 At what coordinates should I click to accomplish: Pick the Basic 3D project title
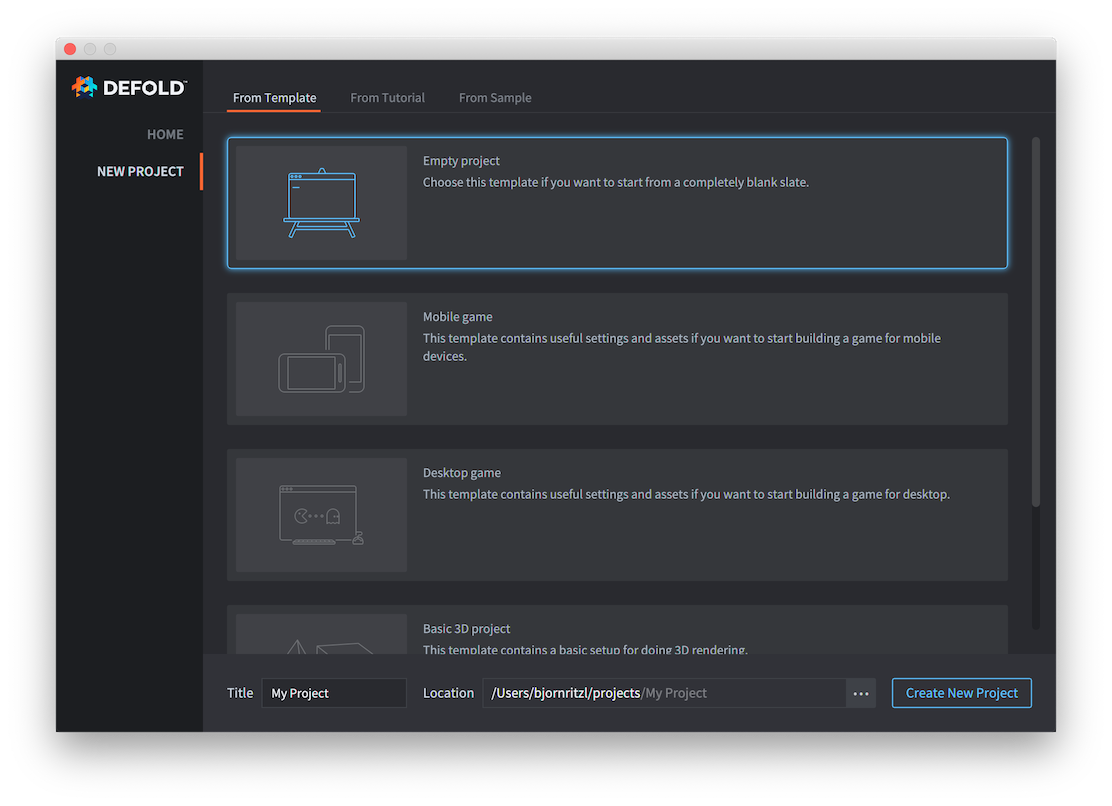point(466,629)
